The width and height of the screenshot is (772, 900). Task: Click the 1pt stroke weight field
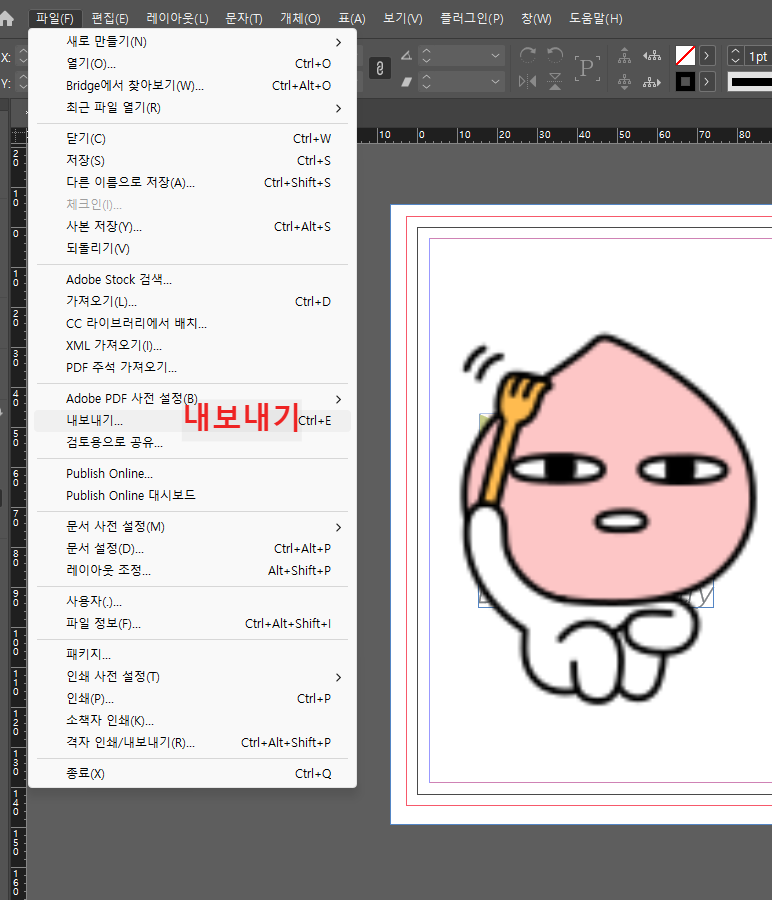point(759,56)
